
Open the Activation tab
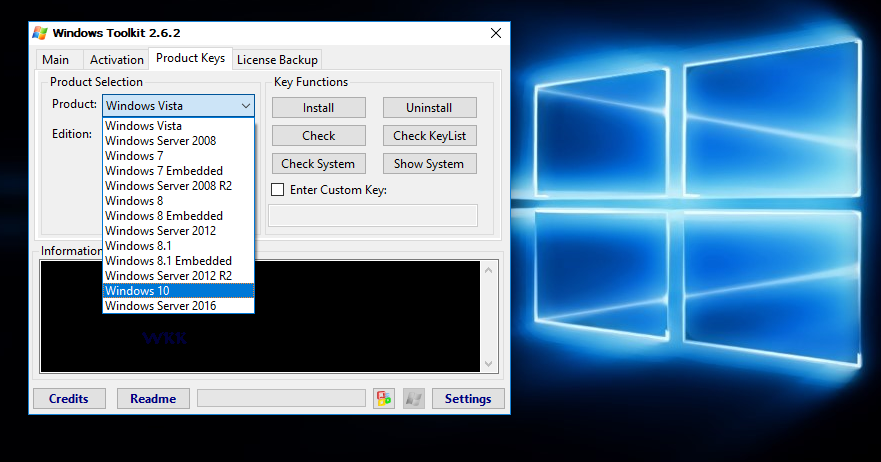click(x=117, y=60)
